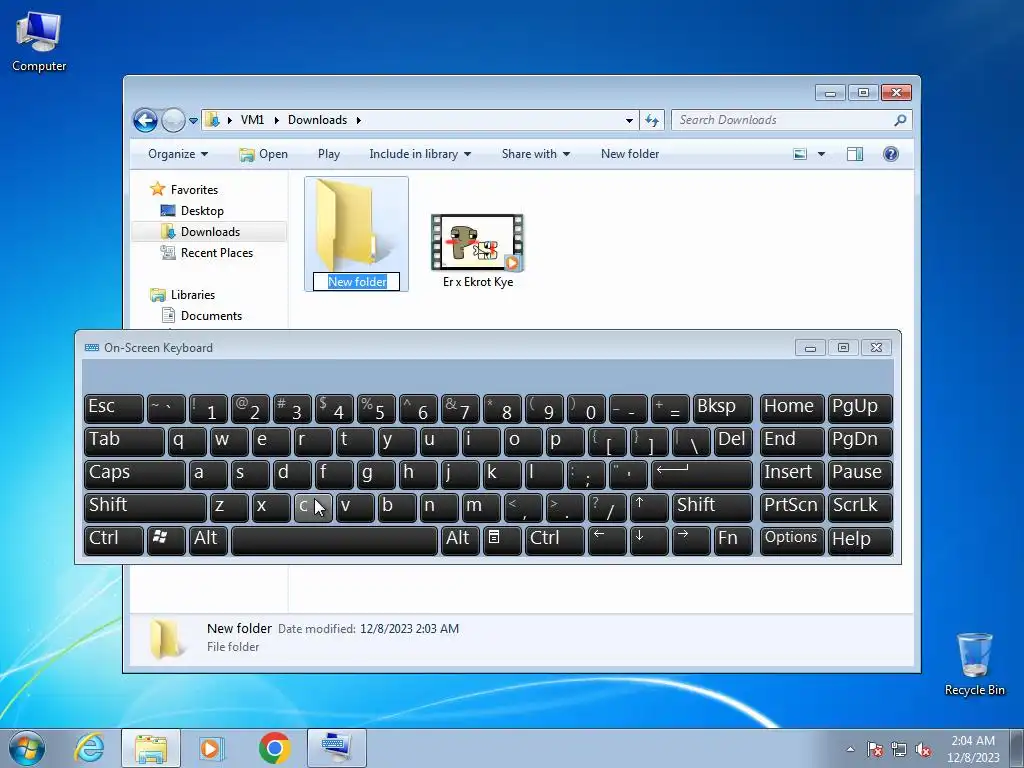Click the up arrow key on keyboard
Image resolution: width=1024 pixels, height=768 pixels.
(x=649, y=507)
